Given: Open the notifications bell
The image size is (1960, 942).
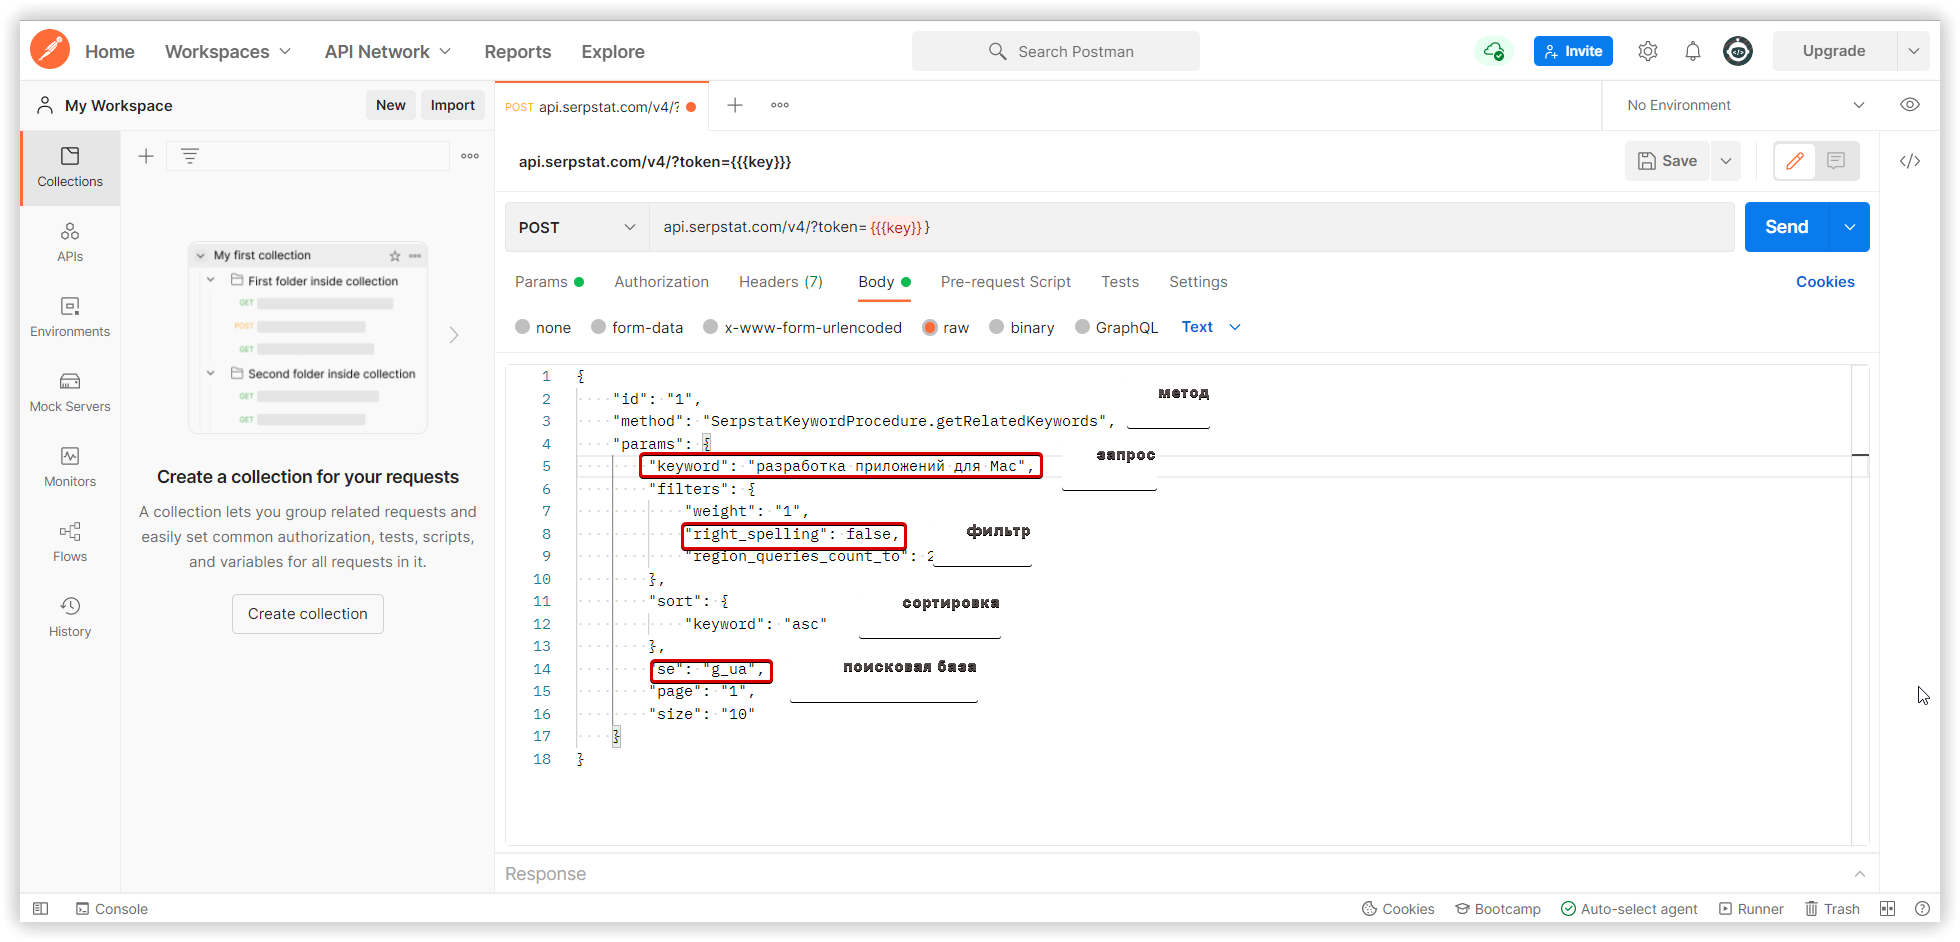Looking at the screenshot, I should 1693,51.
